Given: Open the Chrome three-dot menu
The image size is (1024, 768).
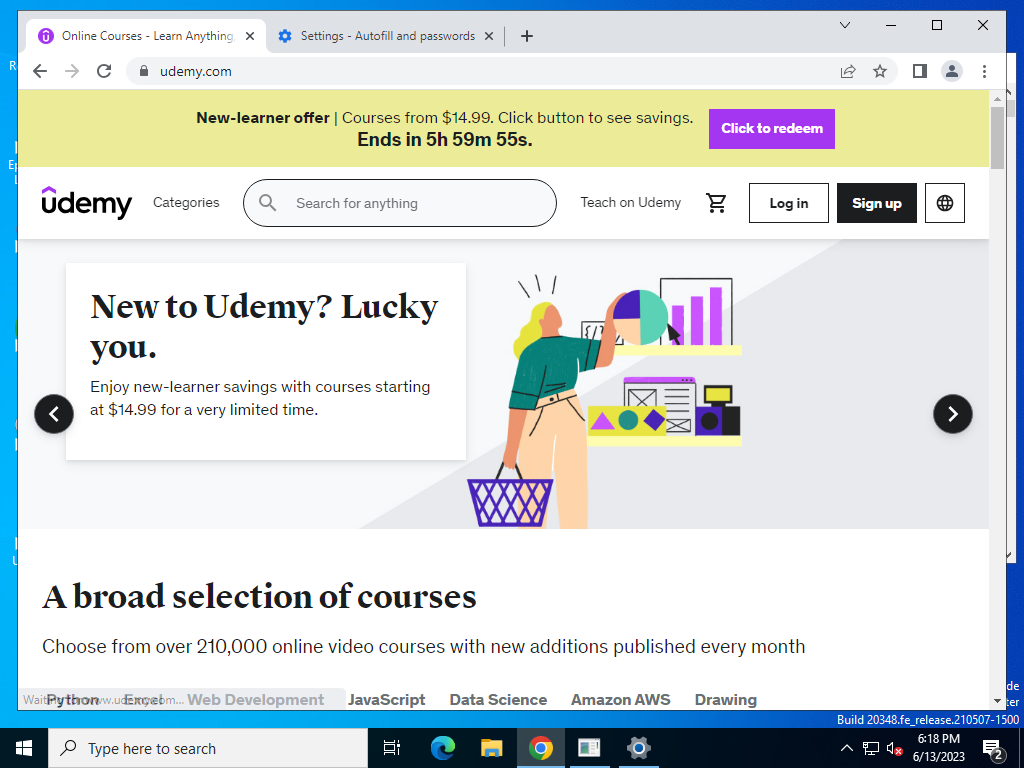Looking at the screenshot, I should (x=984, y=71).
